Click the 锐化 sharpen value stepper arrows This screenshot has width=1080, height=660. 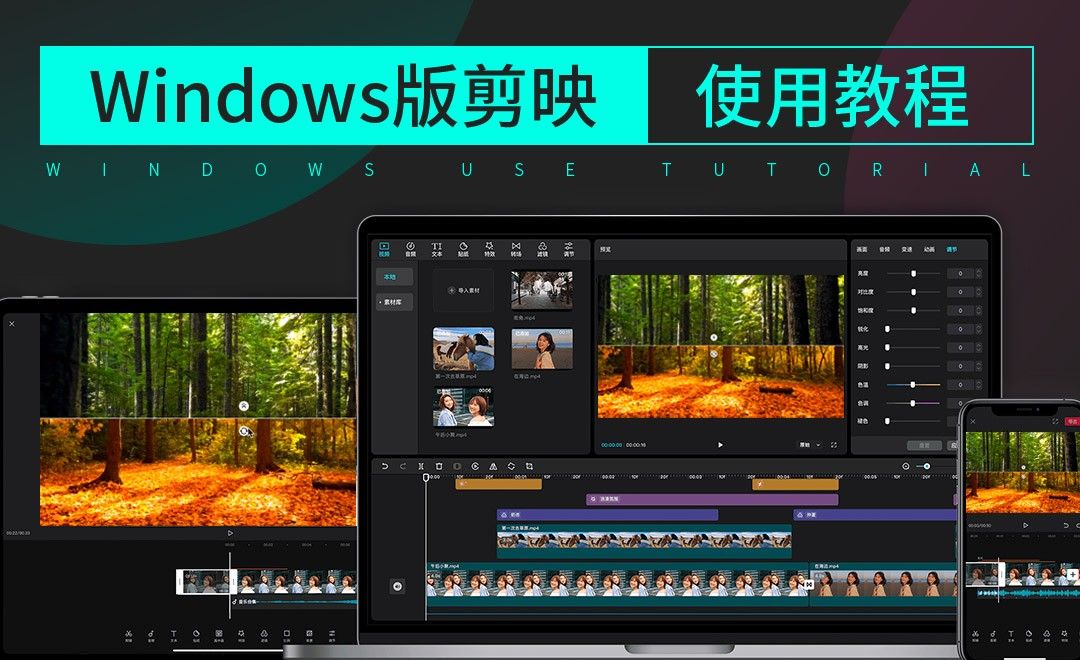[979, 329]
